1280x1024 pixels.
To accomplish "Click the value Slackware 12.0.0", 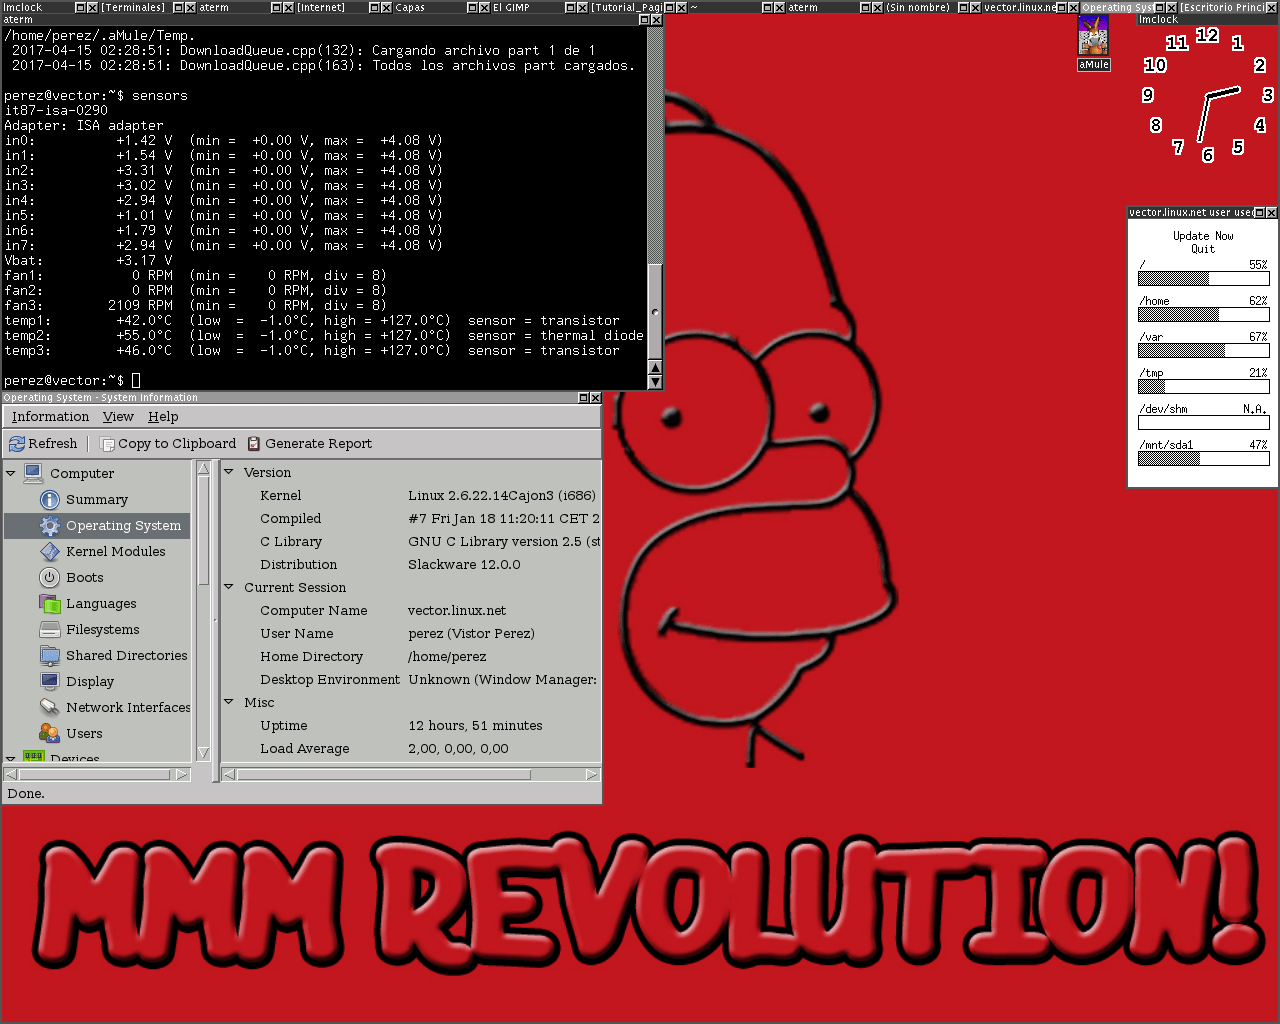I will (x=464, y=564).
